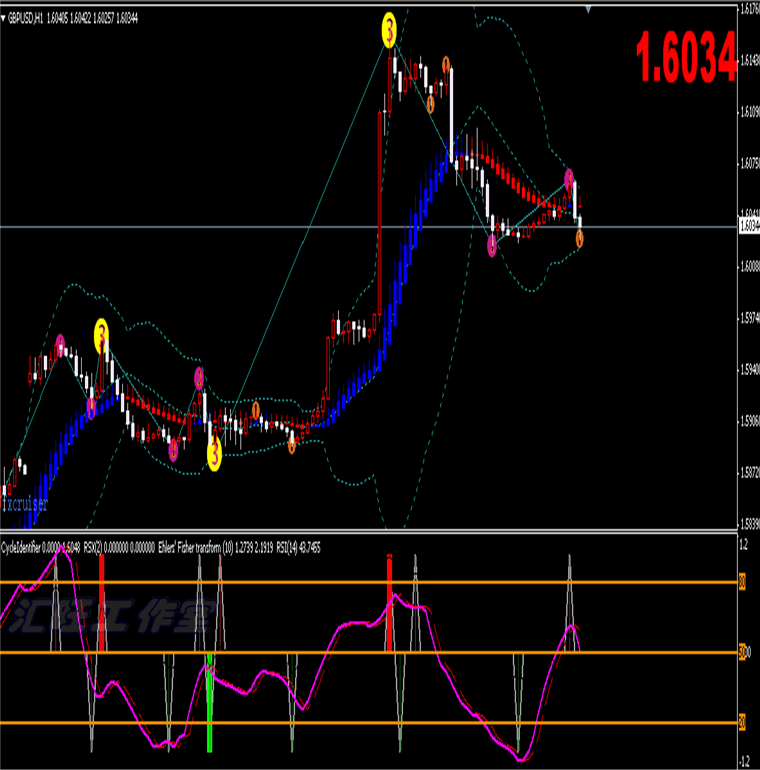The image size is (760, 770).
Task: Click the triangle icon before the GBPUSD,H1 title
Action: coord(3,19)
